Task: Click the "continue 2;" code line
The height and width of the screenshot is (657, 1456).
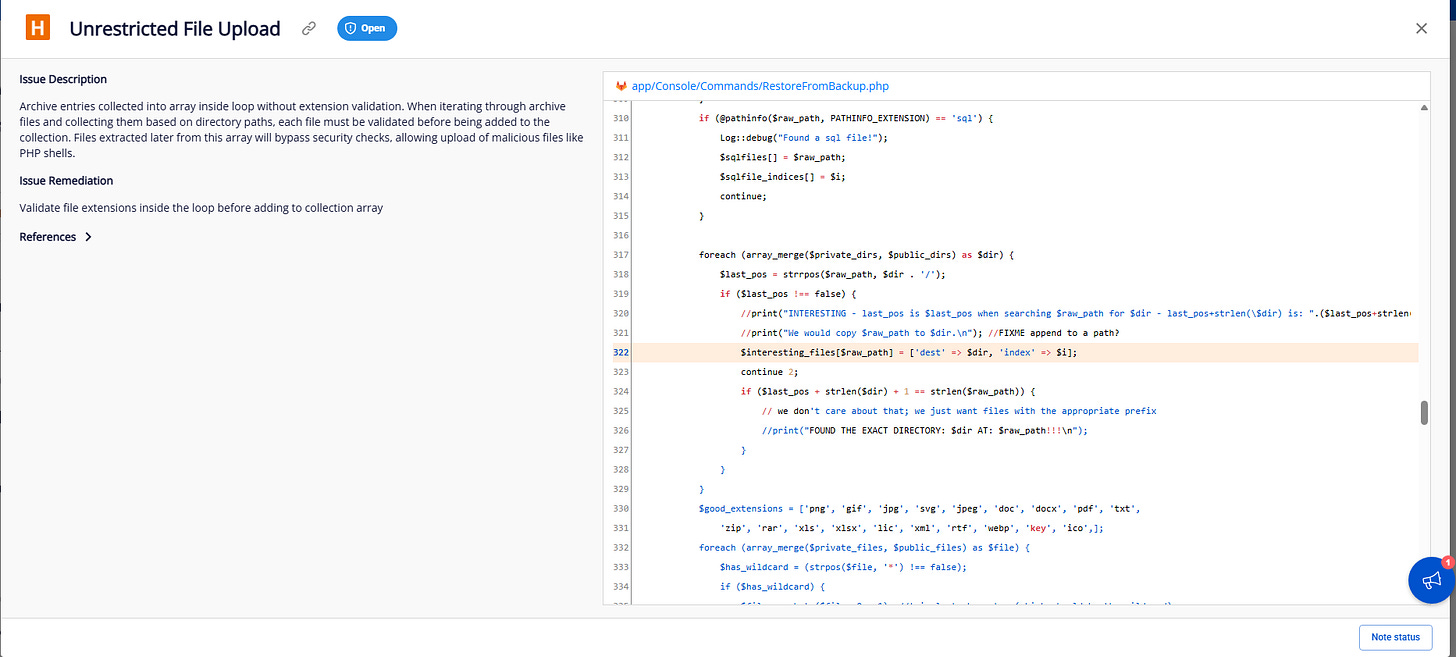Action: point(769,372)
